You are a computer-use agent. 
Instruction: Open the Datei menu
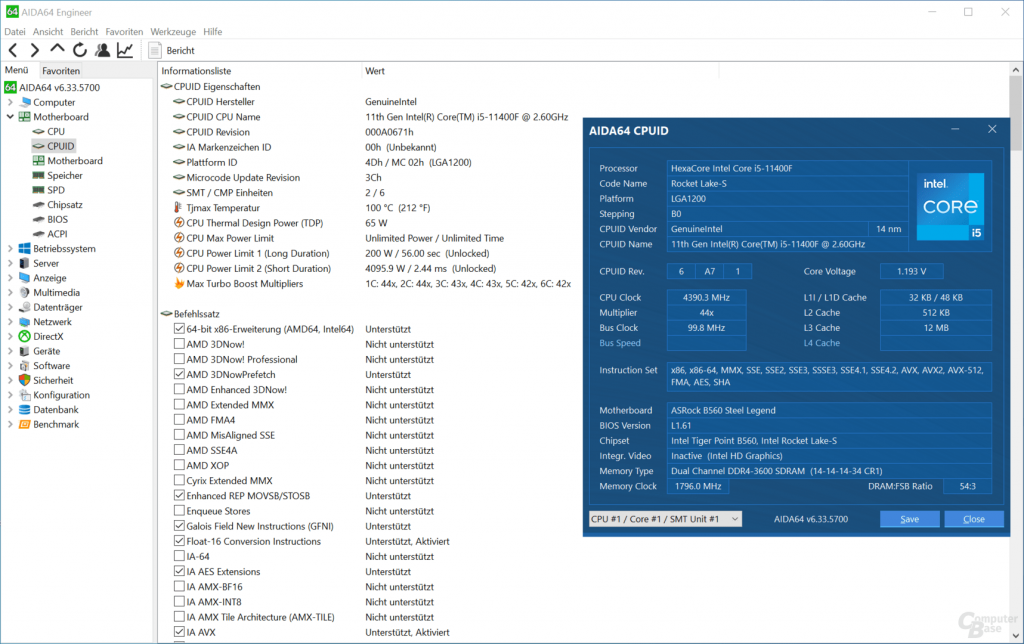click(x=15, y=31)
